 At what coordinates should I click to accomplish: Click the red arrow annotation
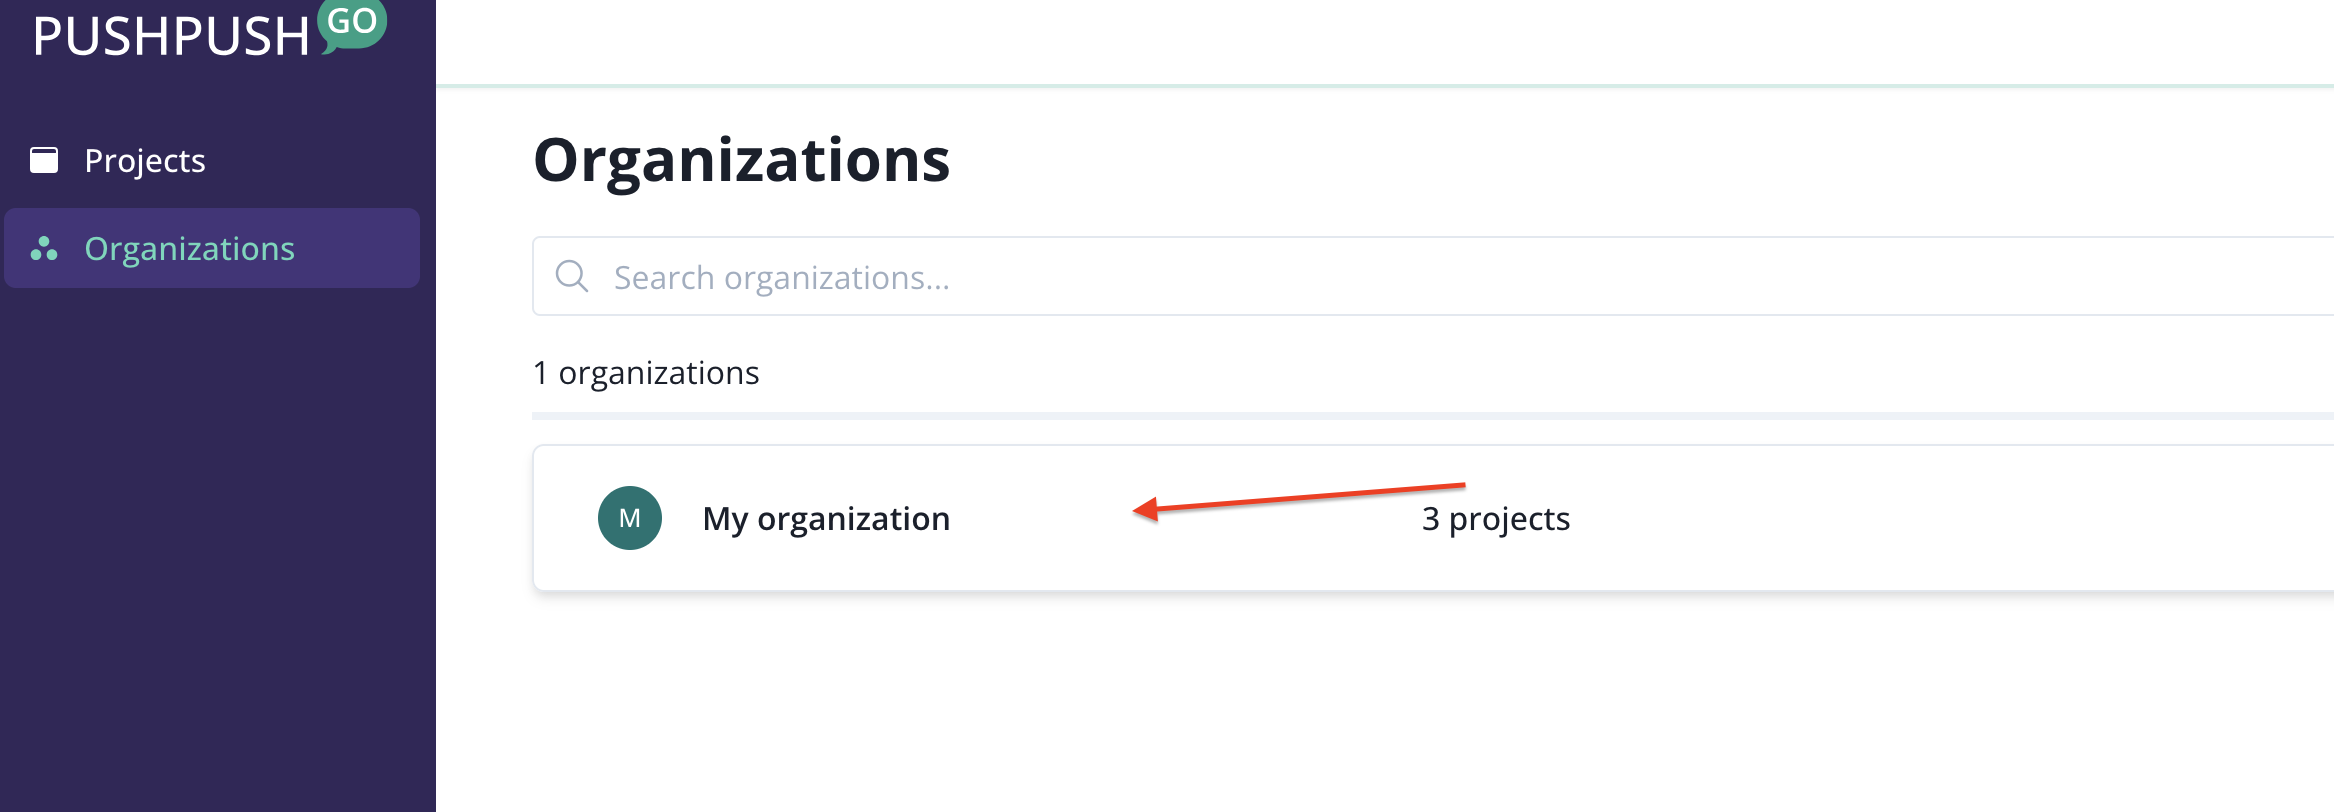(x=1298, y=497)
